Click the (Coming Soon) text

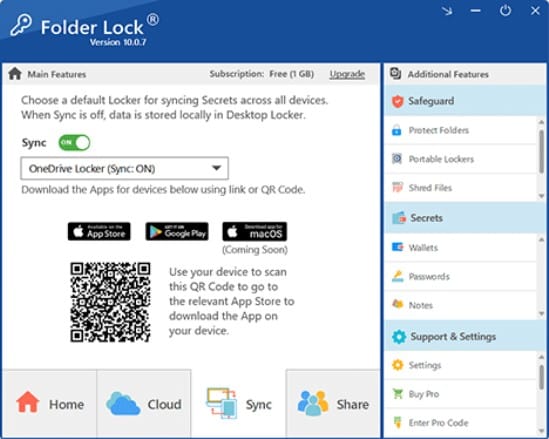[255, 250]
